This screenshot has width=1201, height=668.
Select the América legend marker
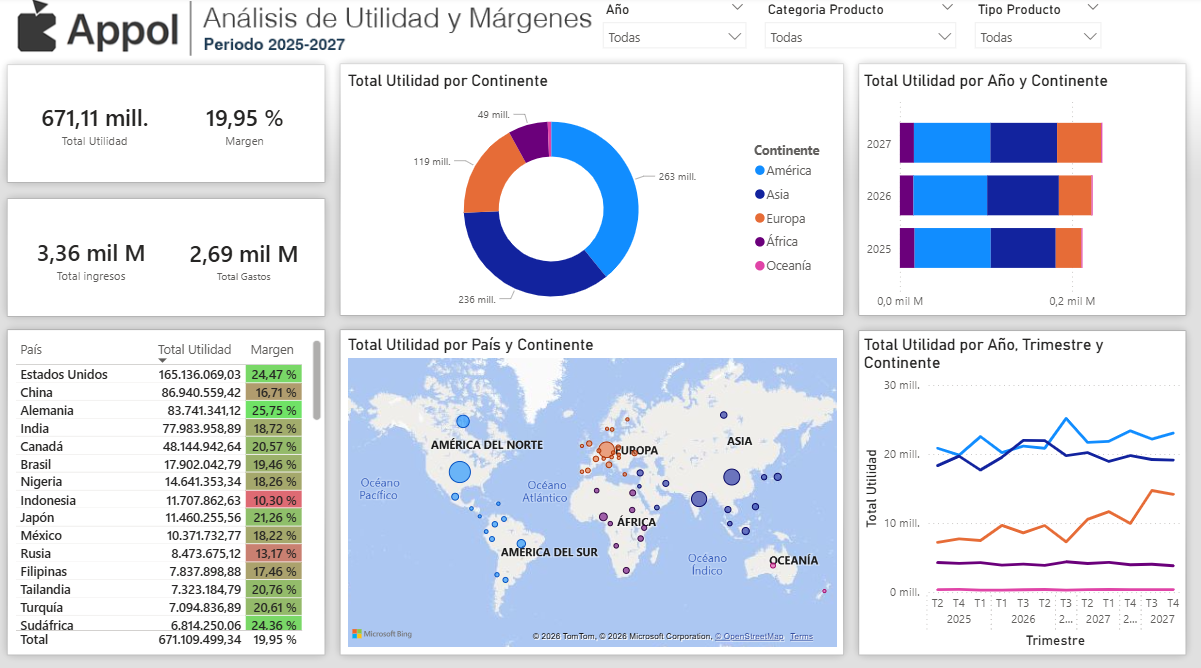click(760, 171)
